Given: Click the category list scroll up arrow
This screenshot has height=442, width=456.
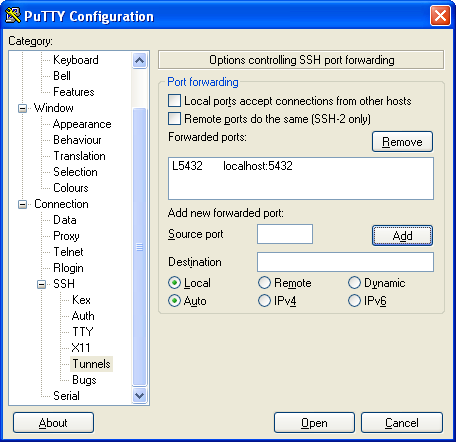Looking at the screenshot, I should click(139, 60).
